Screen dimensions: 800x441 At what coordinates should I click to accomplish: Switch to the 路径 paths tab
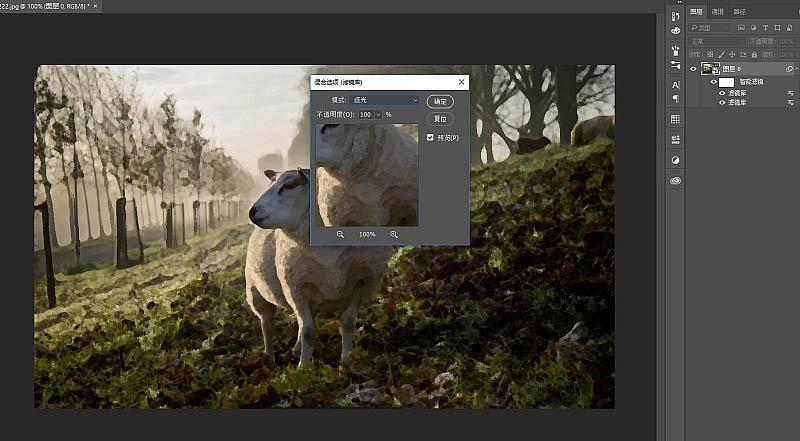pos(739,12)
